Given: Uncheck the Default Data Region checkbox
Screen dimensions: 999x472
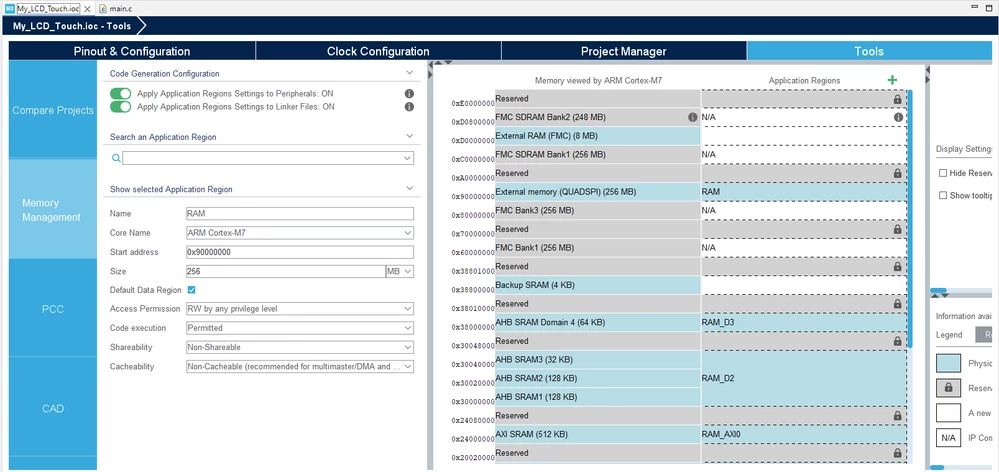Looking at the screenshot, I should [x=191, y=290].
